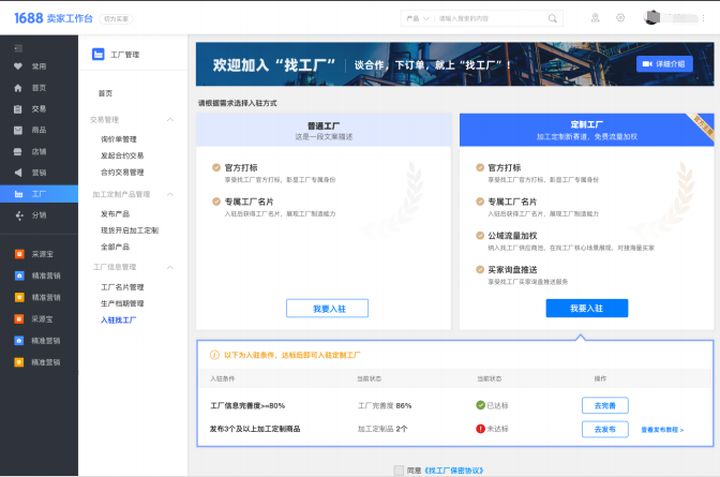Click the 1688 卖家工作台 logo

(53, 18)
